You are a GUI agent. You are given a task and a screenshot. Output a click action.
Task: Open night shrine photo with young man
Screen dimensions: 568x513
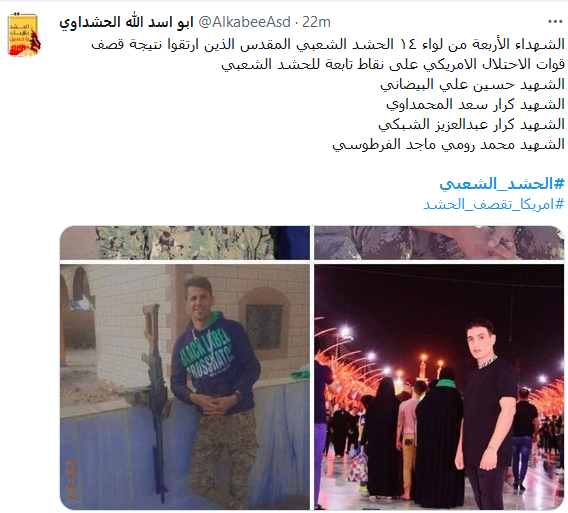[439, 387]
